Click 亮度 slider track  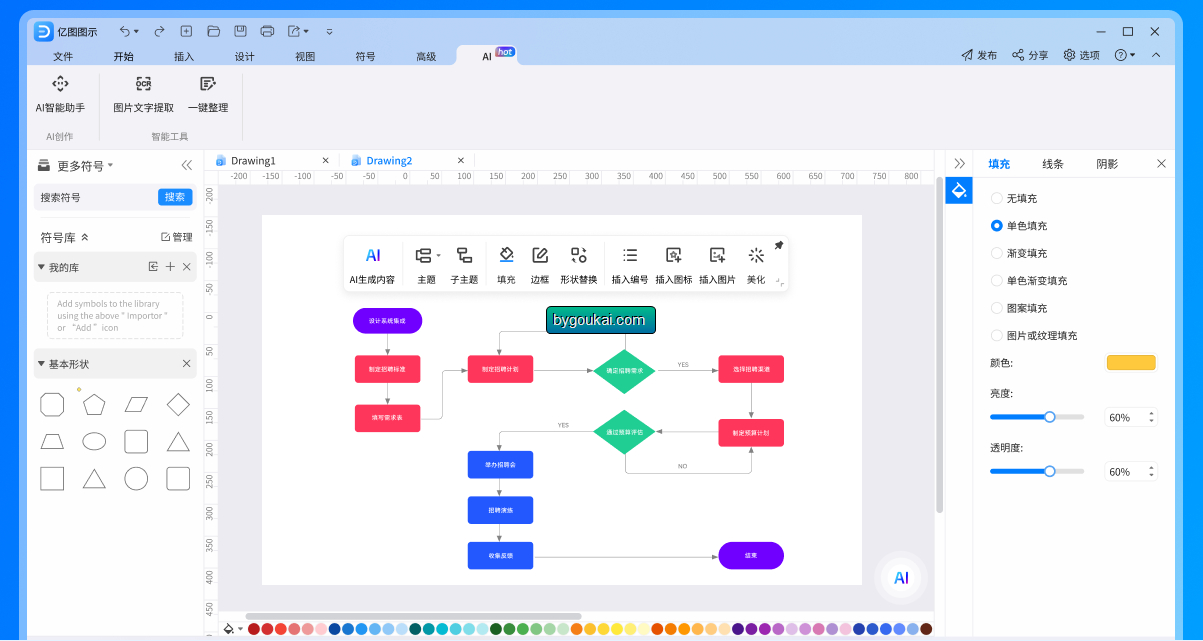tap(1037, 417)
